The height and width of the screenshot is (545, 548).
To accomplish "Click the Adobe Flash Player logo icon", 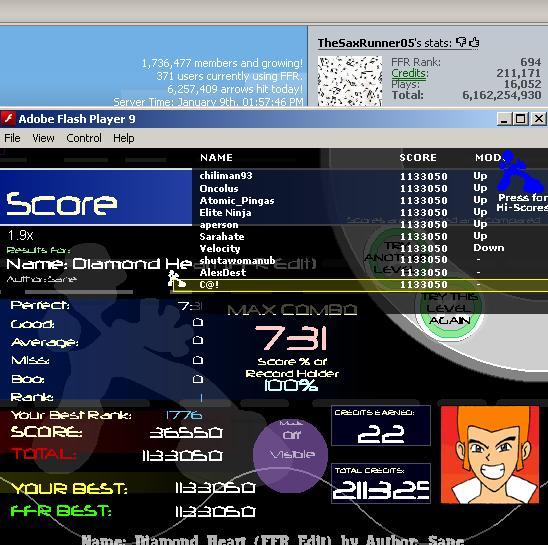I will point(8,119).
